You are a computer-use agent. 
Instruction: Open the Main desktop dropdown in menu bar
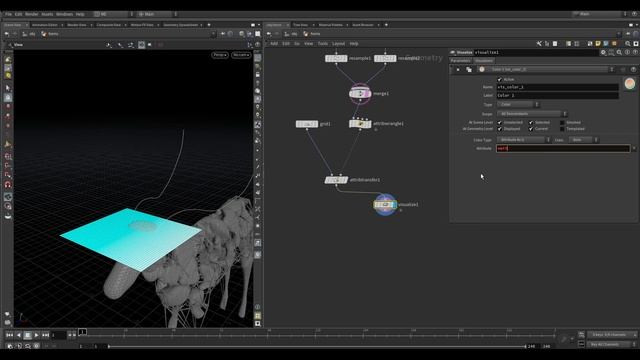pos(158,14)
